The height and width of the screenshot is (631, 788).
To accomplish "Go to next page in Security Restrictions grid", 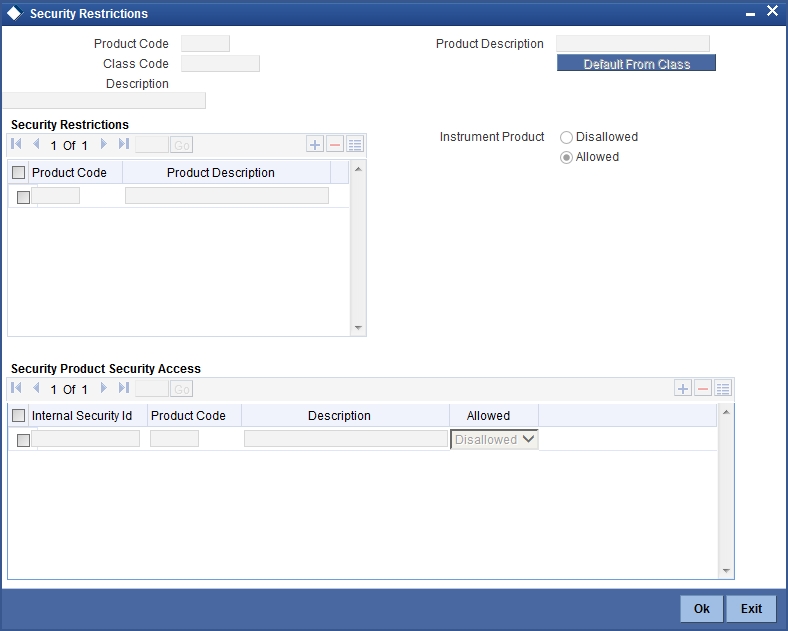I will pyautogui.click(x=104, y=144).
